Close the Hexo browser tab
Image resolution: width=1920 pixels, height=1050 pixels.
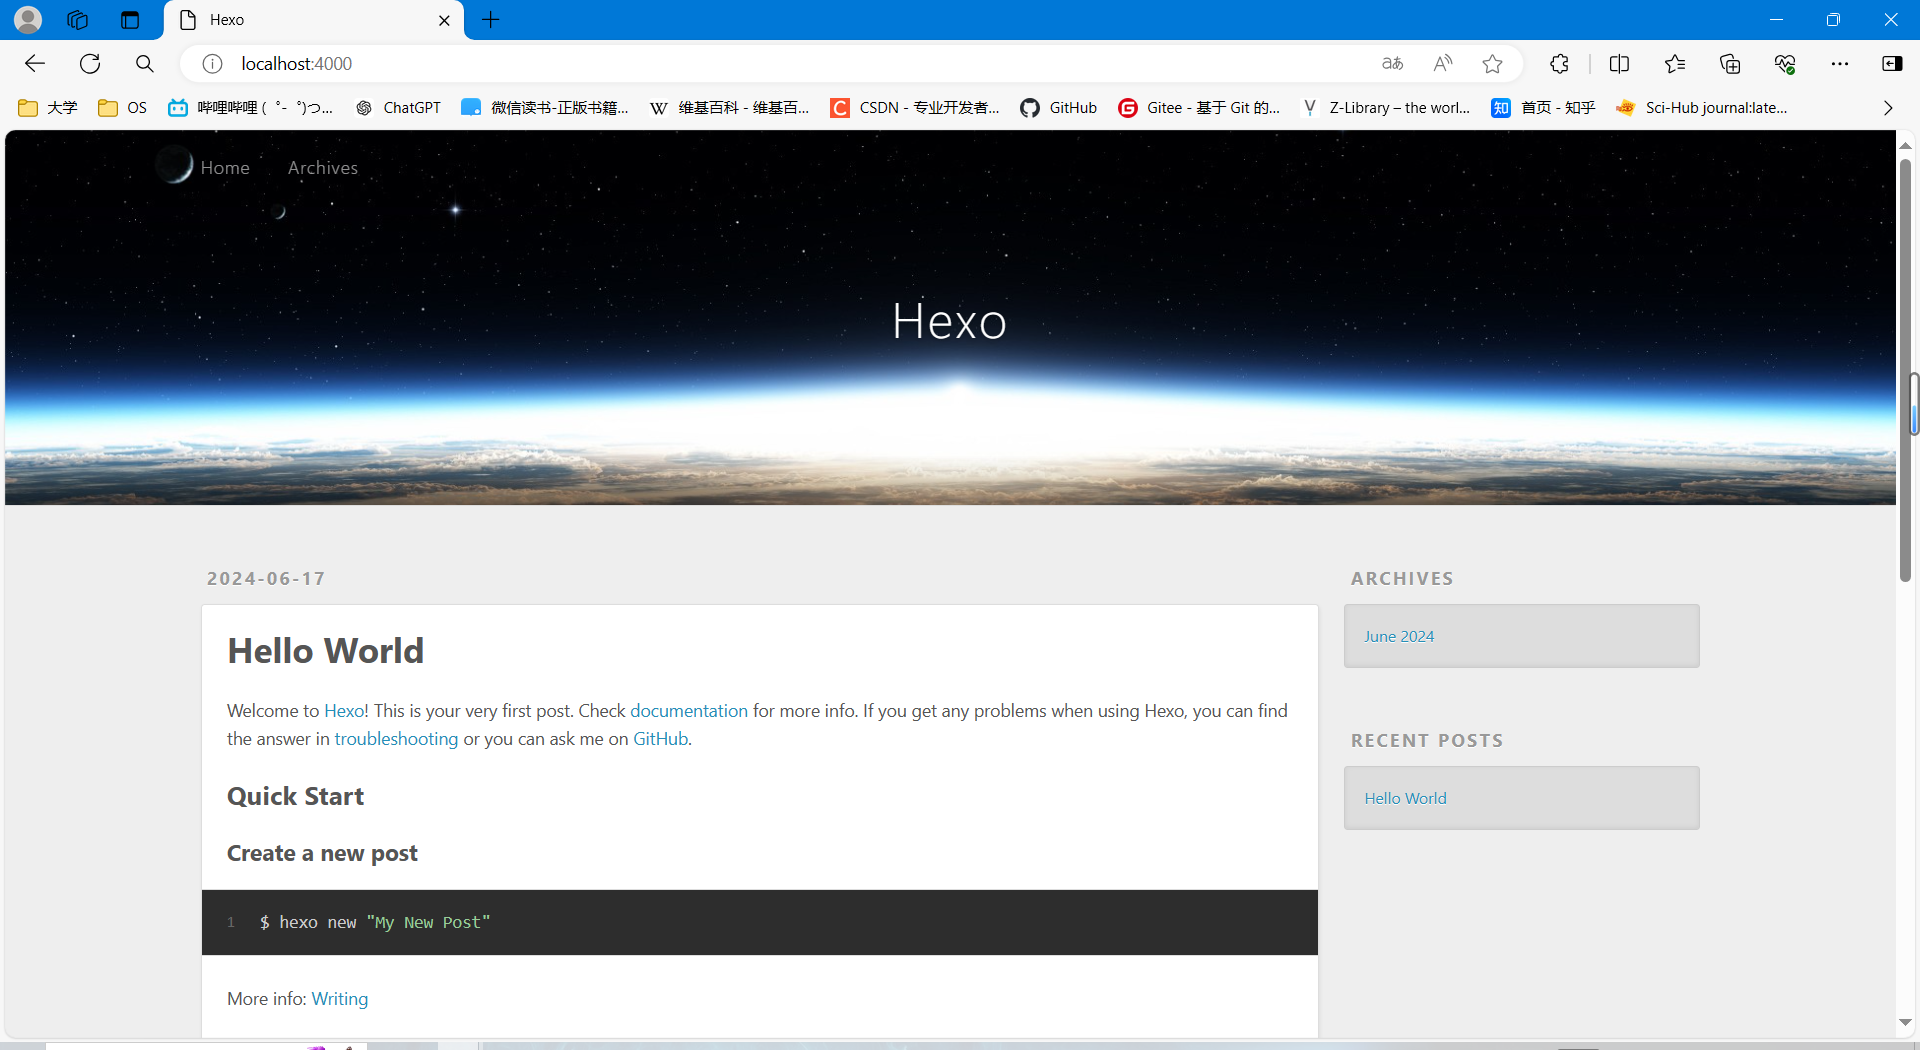click(444, 20)
